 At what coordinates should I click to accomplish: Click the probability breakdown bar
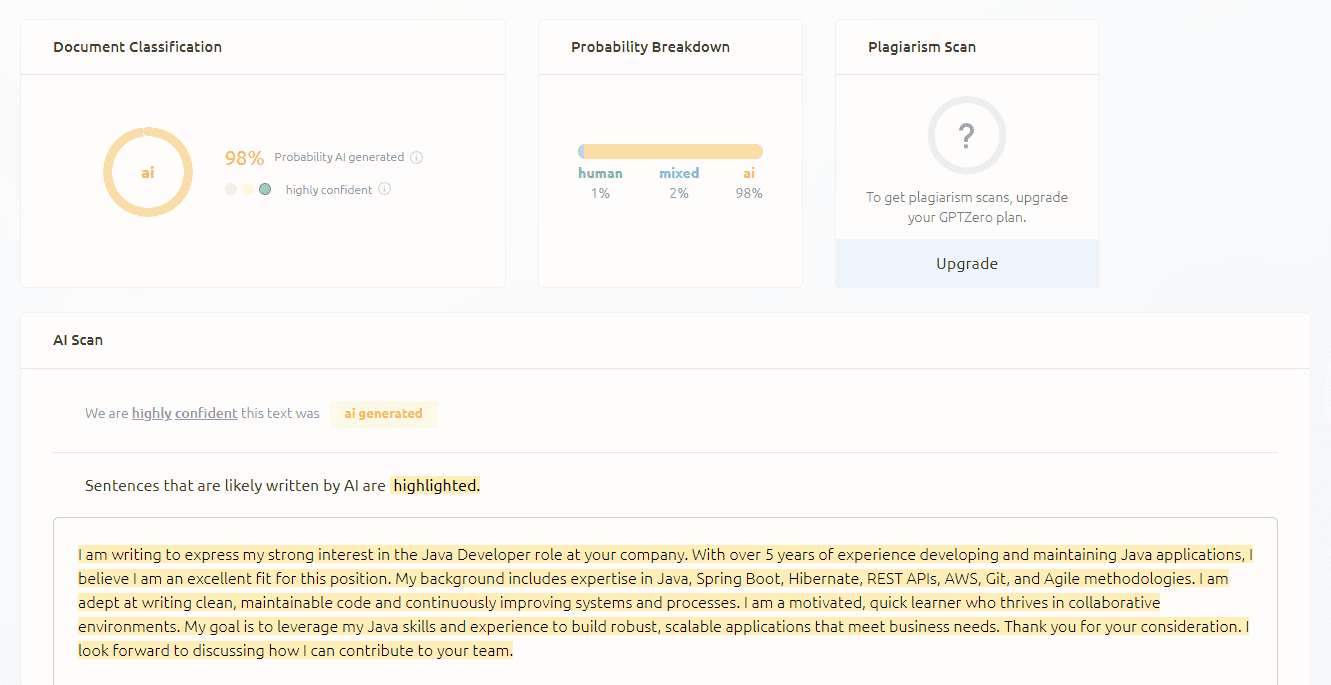[670, 152]
